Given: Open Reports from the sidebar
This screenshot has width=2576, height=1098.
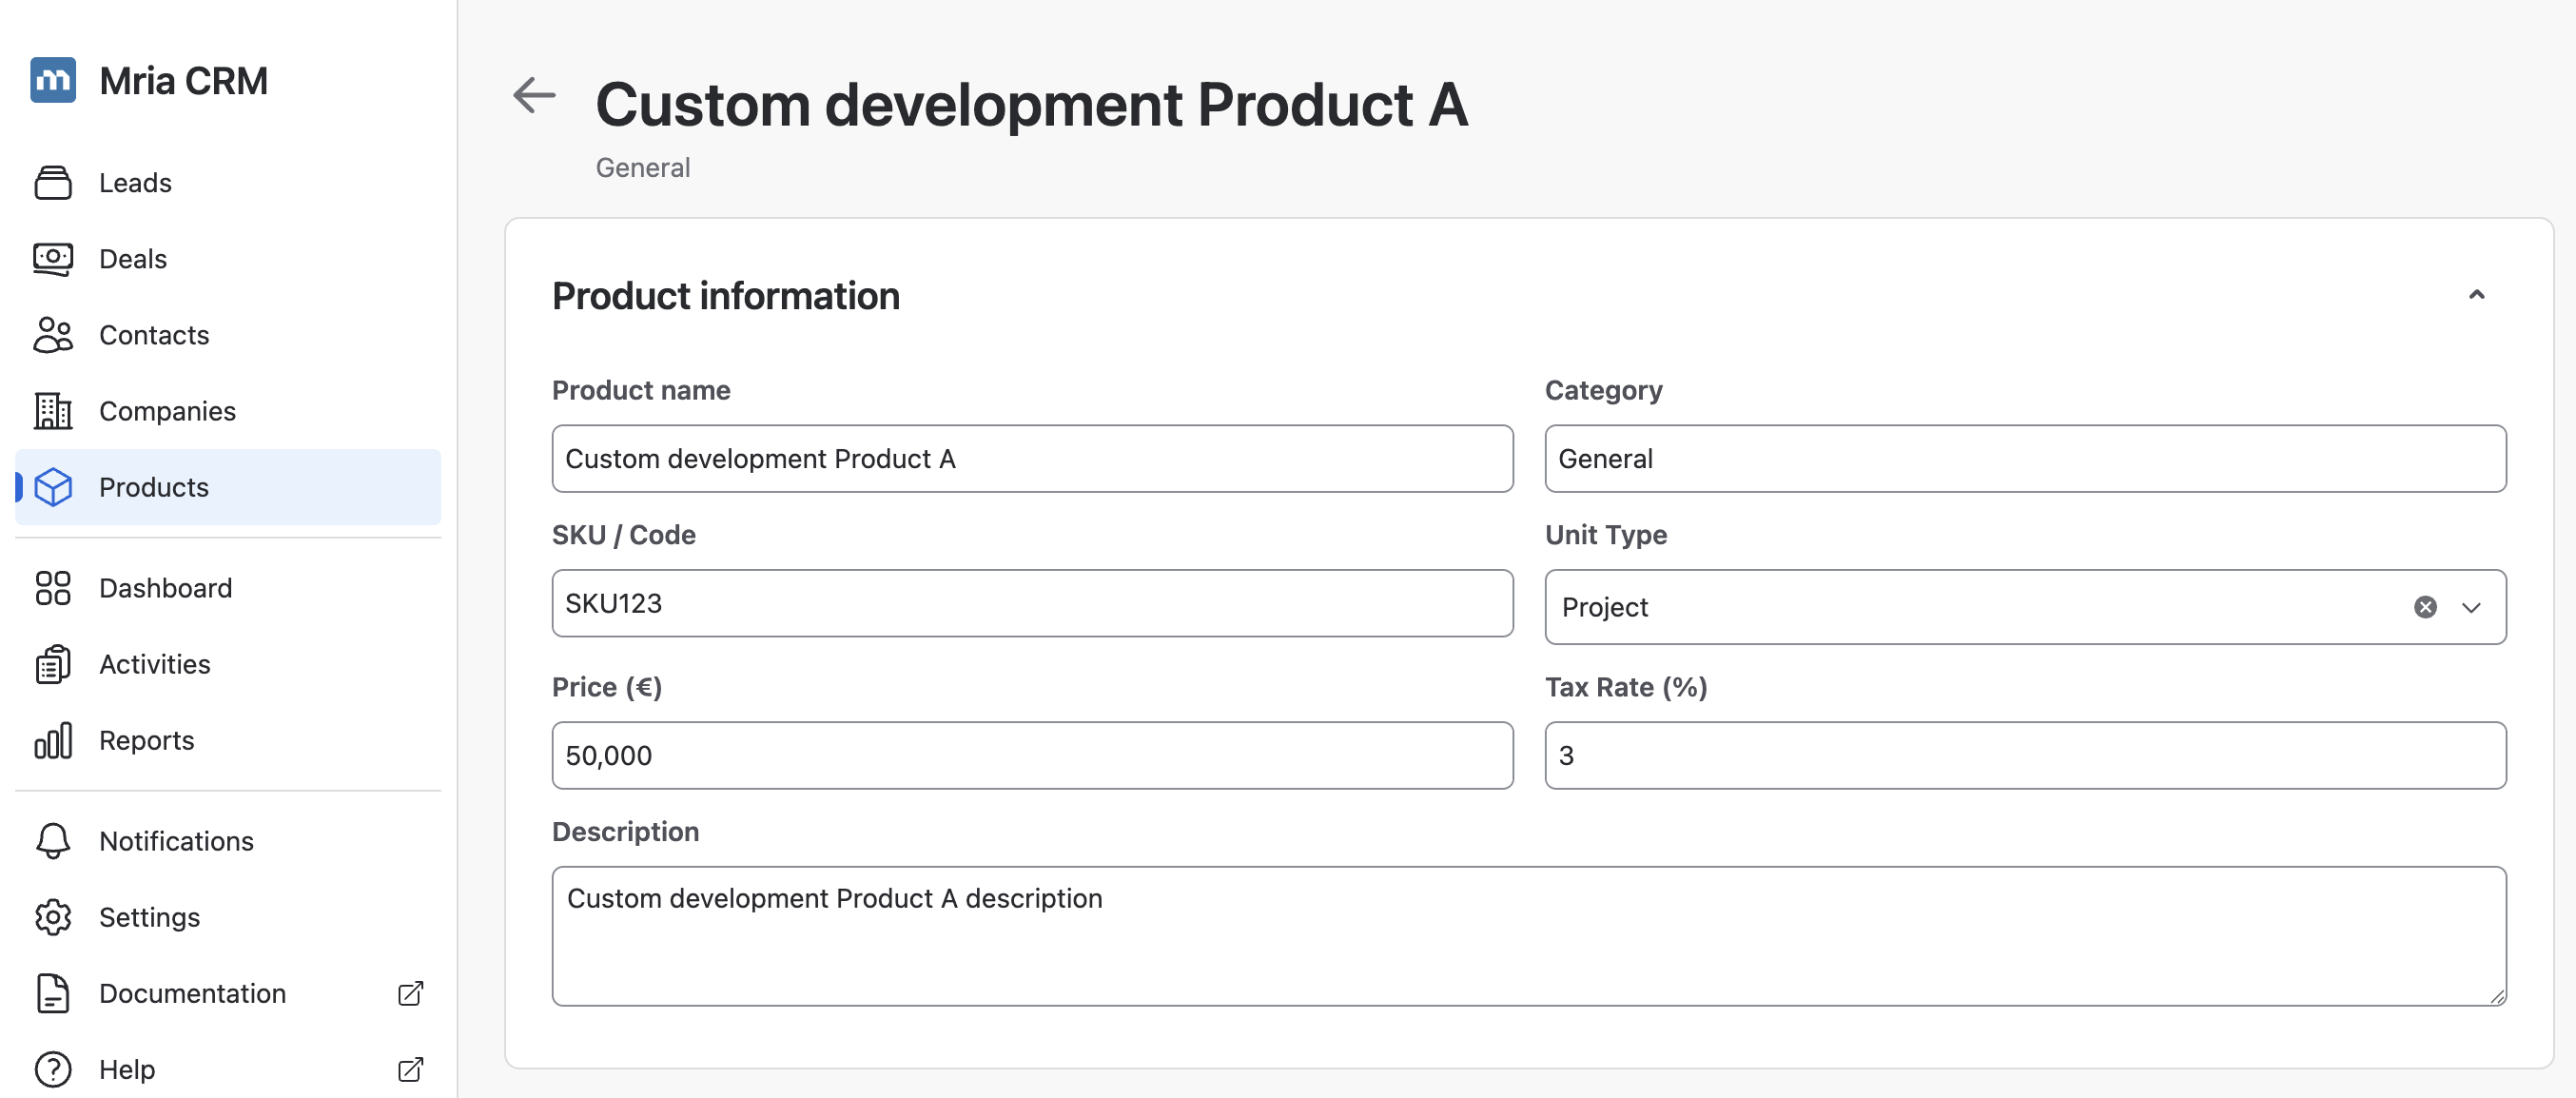Looking at the screenshot, I should click(x=228, y=740).
